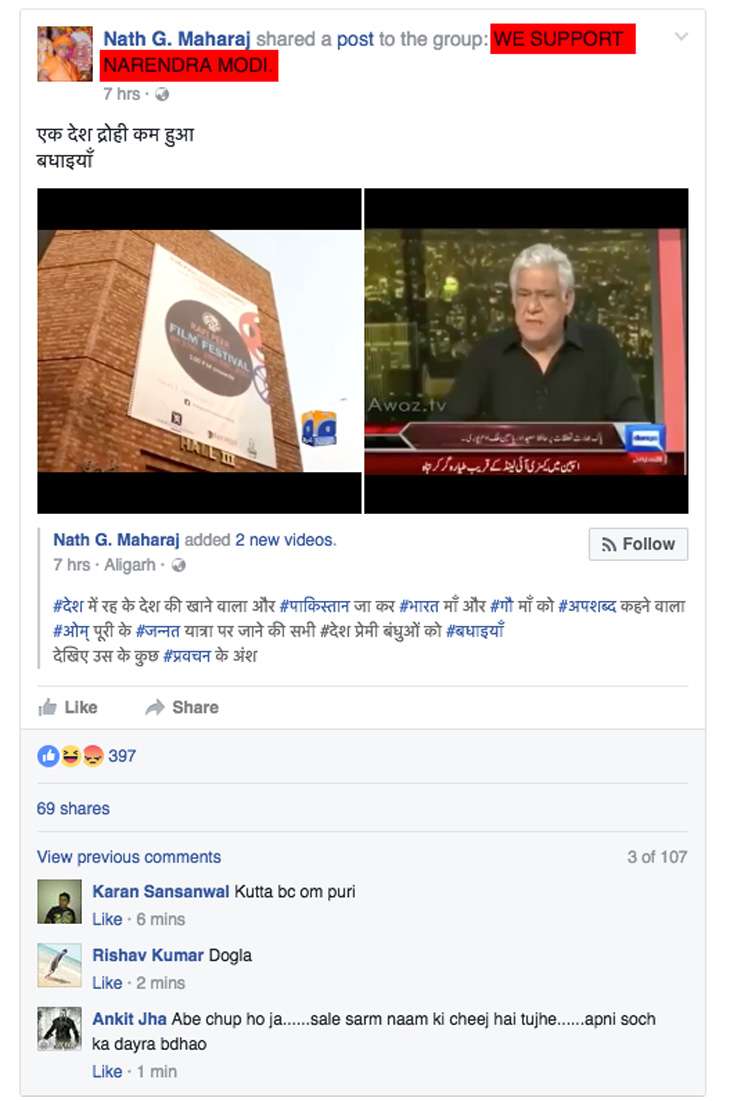Open the #पाकिस्तान hashtag link
Viewport: 730px width, 1101px height.
314,605
